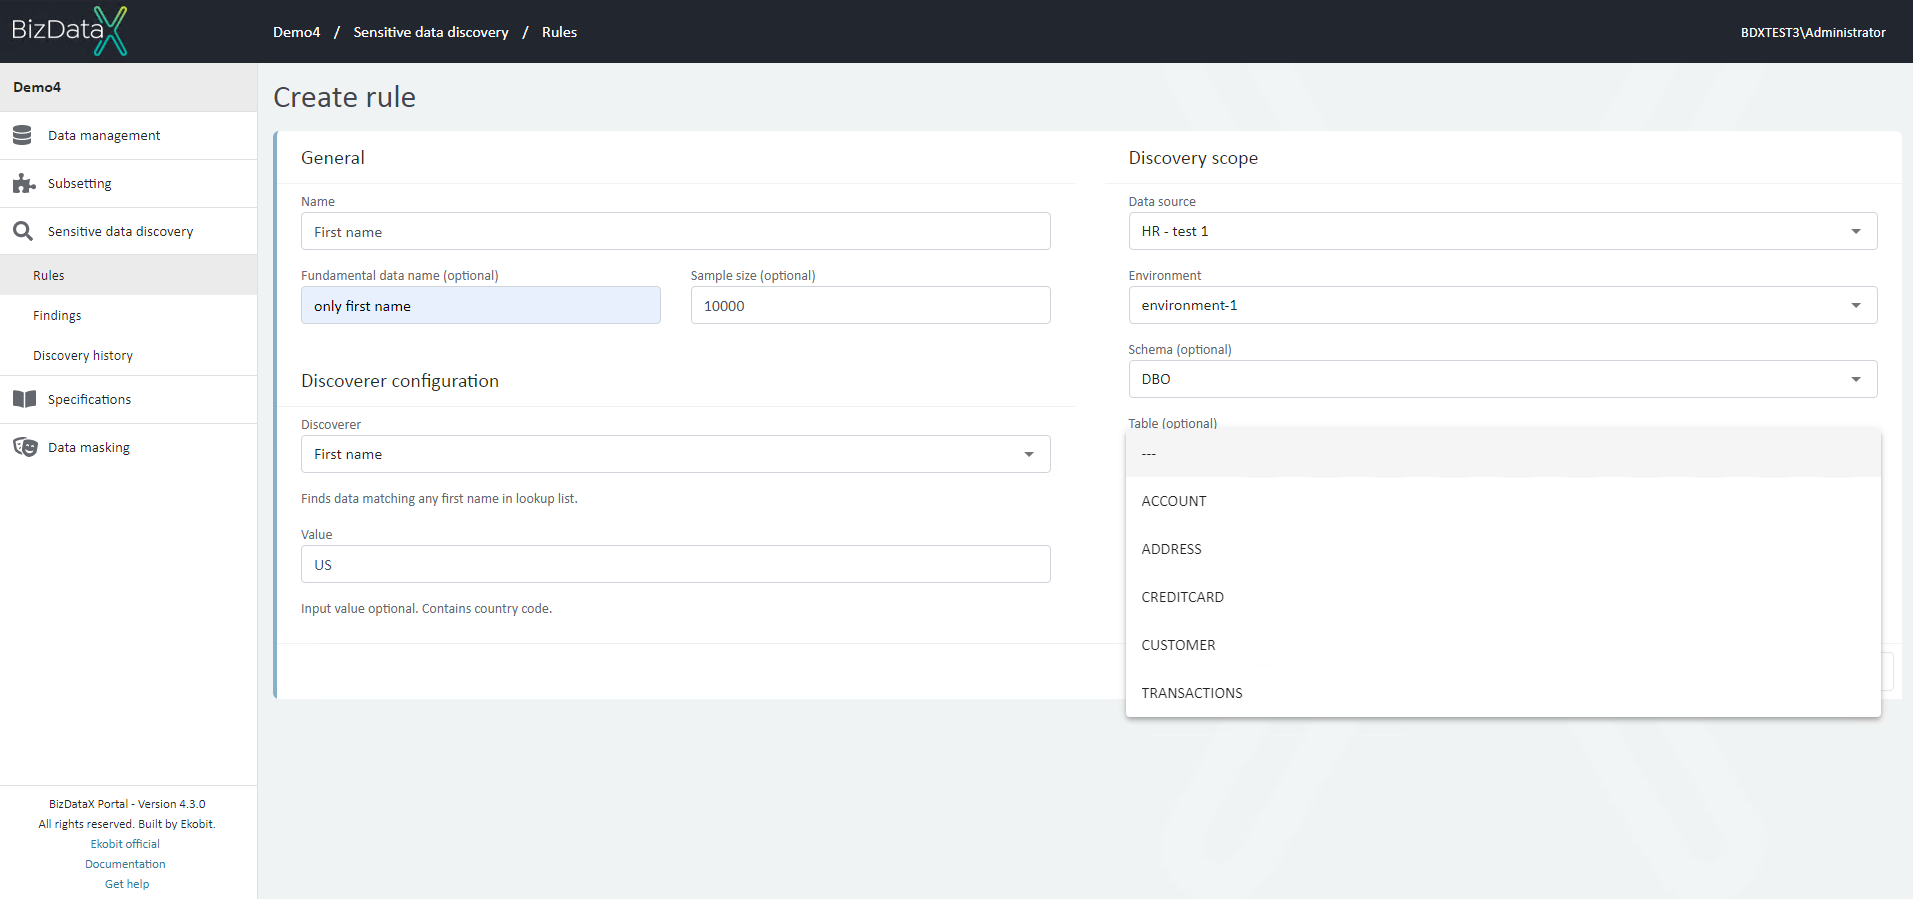Open the Discovery history page
The width and height of the screenshot is (1913, 899).
click(x=128, y=355)
